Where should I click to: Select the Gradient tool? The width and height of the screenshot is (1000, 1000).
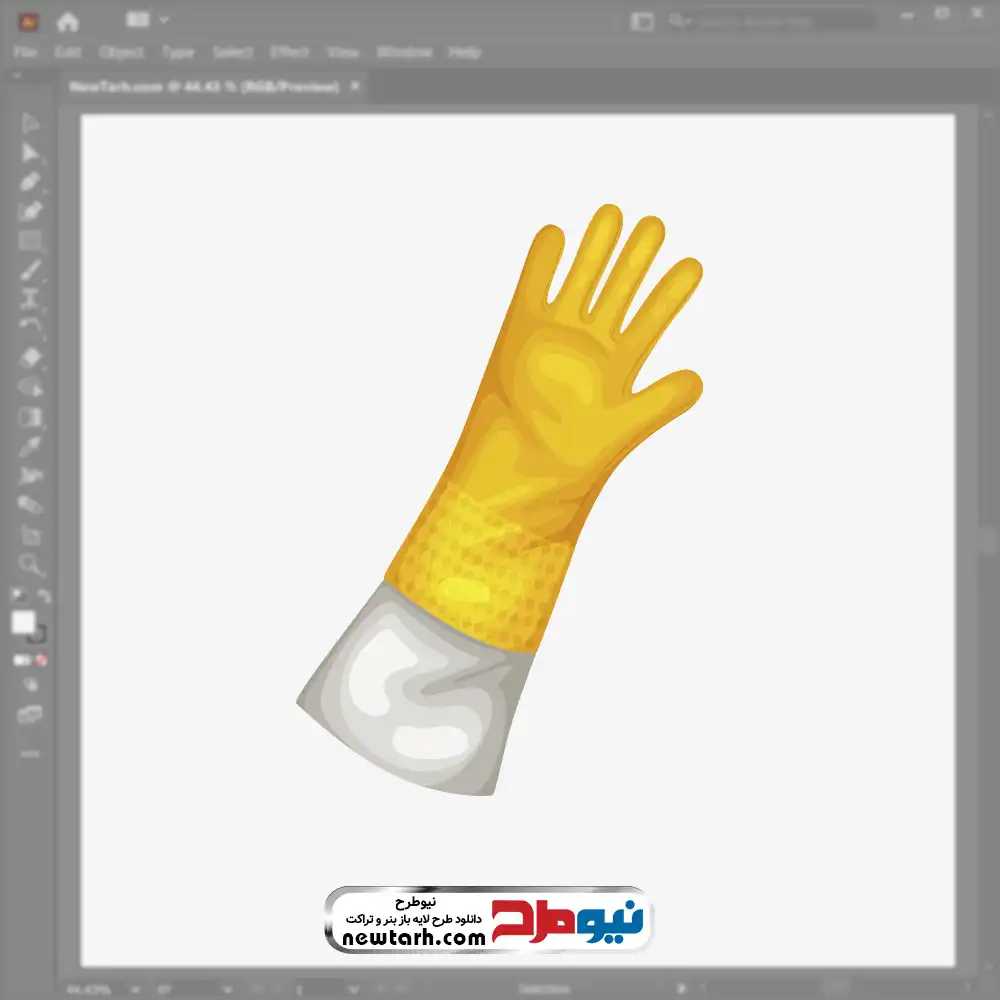tap(30, 417)
